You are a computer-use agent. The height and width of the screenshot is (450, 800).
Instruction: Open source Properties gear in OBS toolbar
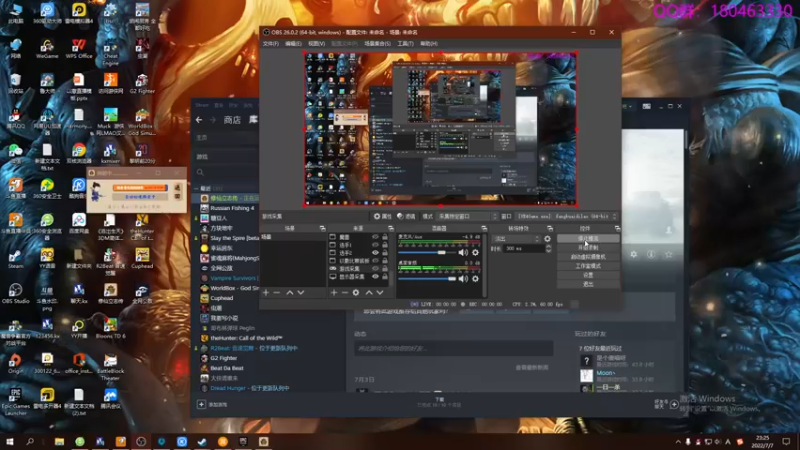coord(382,216)
